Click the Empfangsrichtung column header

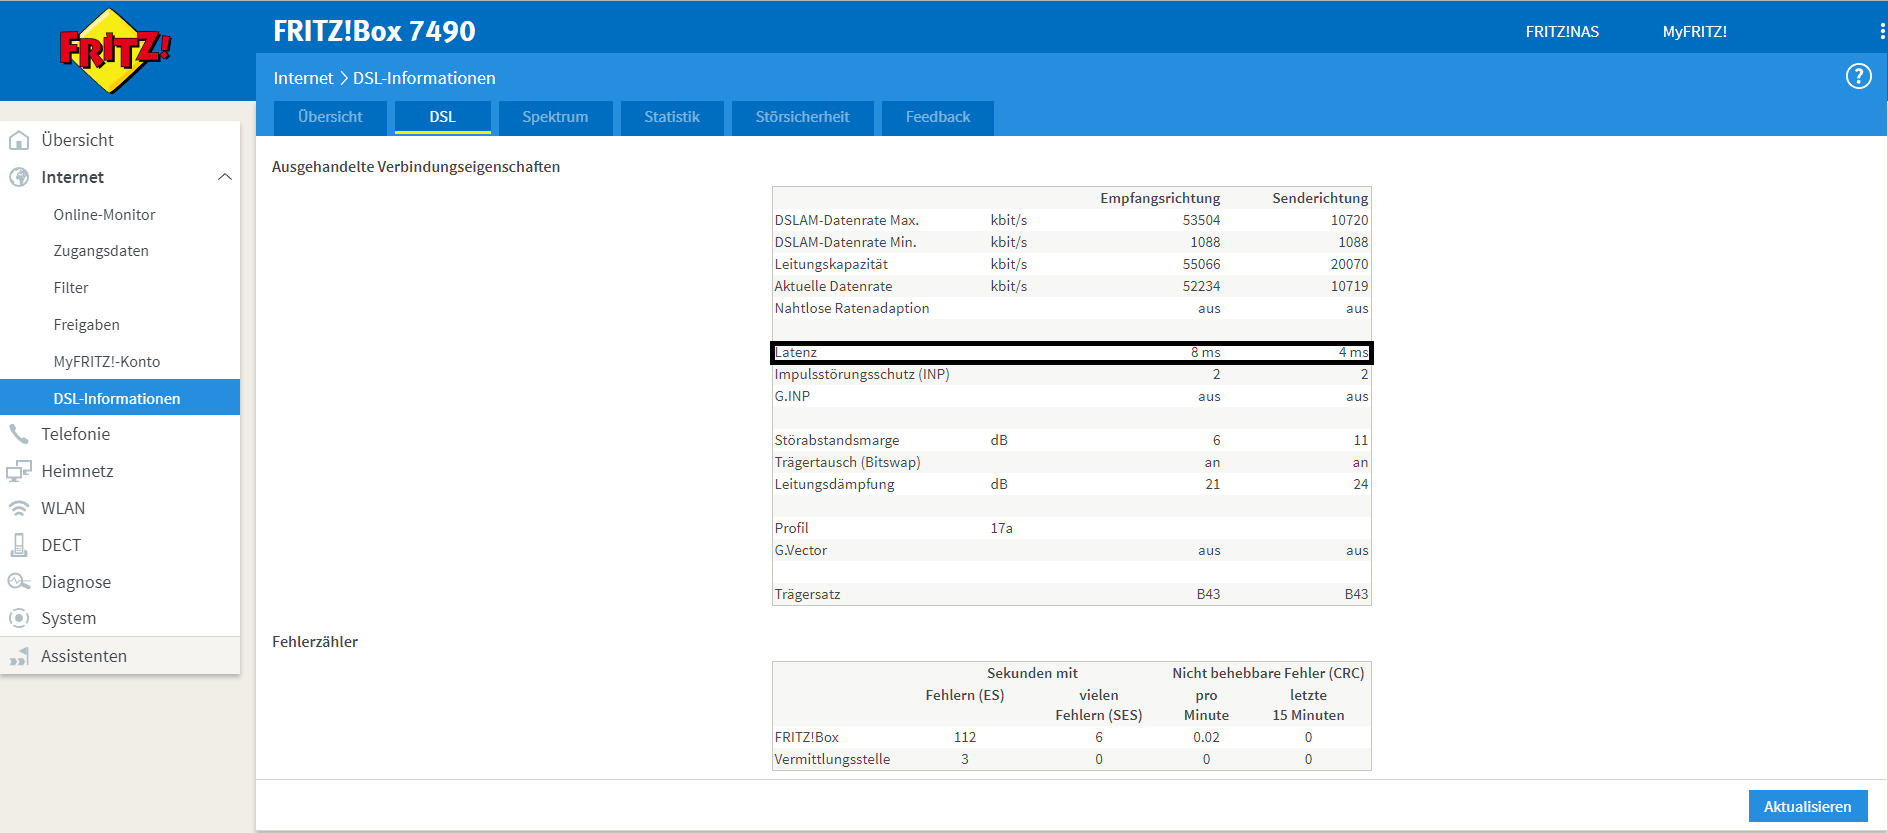point(1160,198)
